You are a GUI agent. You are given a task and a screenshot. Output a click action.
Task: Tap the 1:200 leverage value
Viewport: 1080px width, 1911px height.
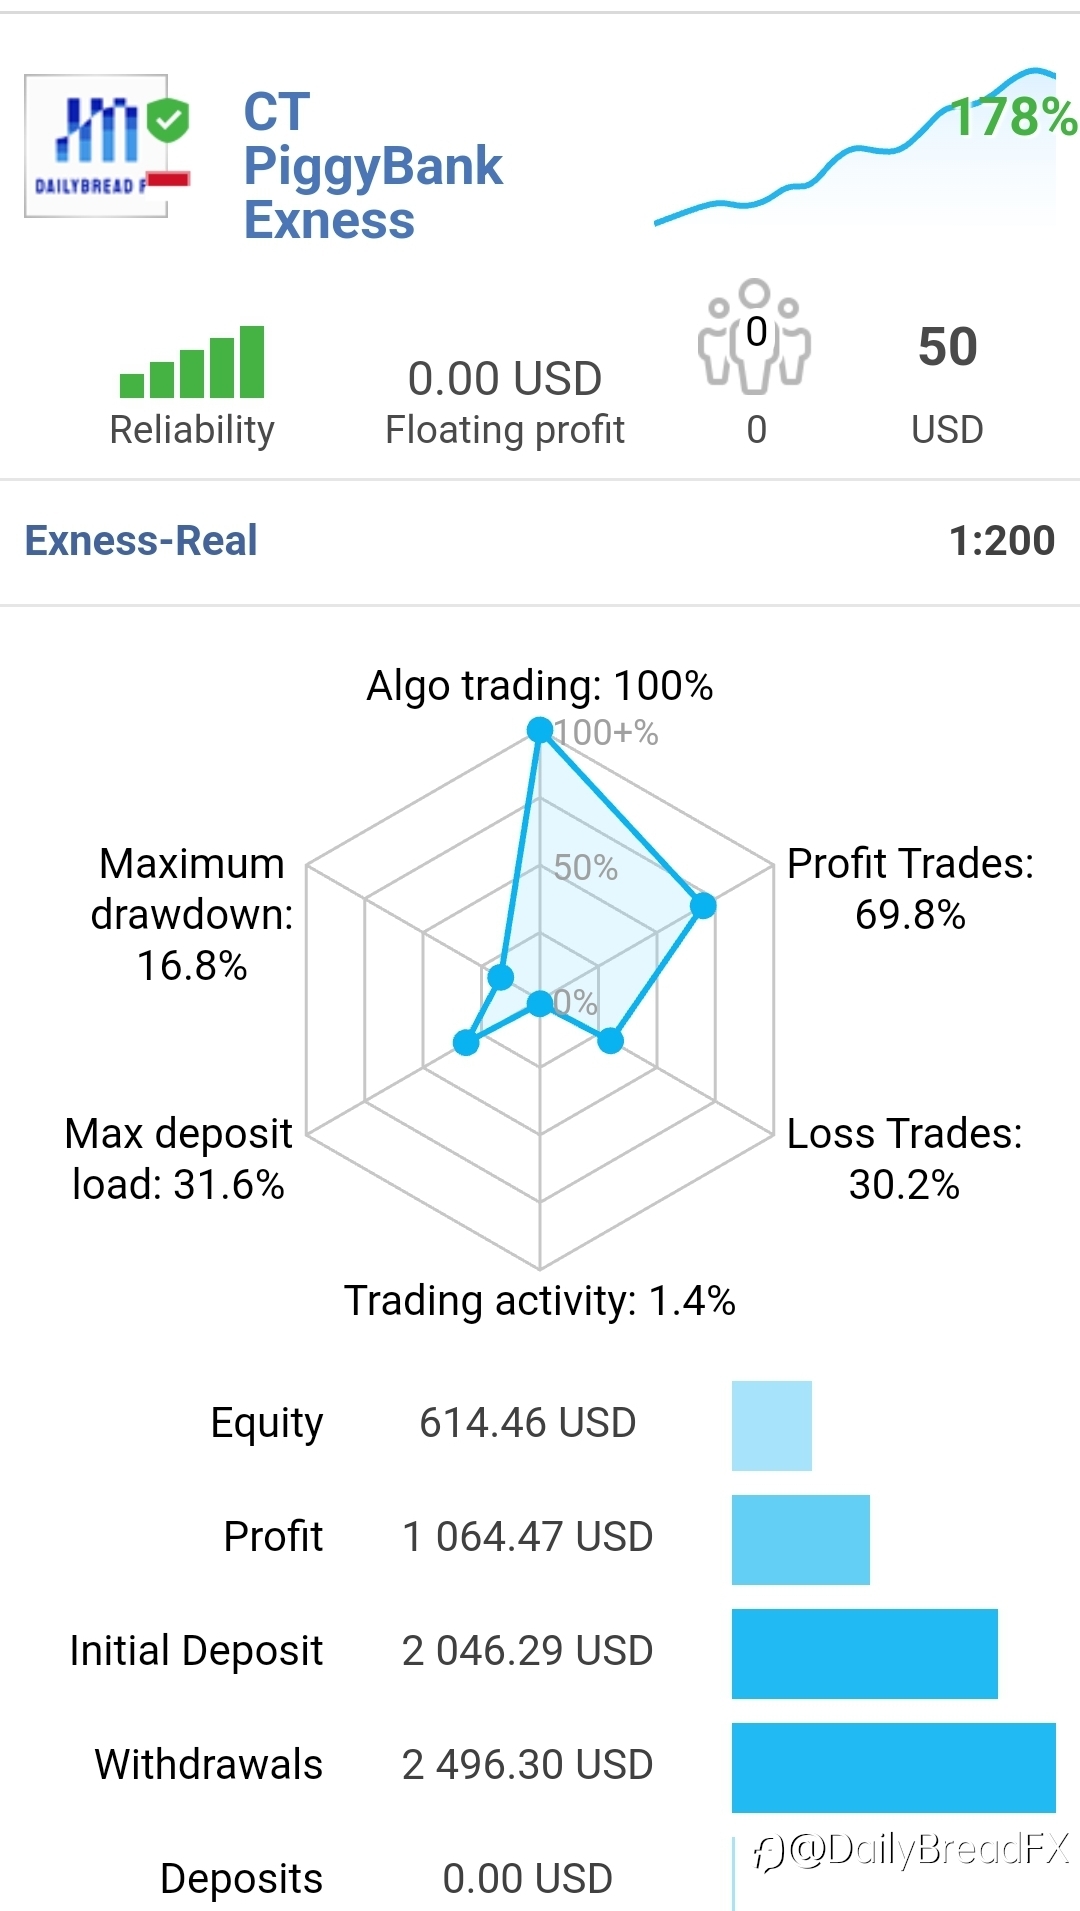pos(1002,541)
